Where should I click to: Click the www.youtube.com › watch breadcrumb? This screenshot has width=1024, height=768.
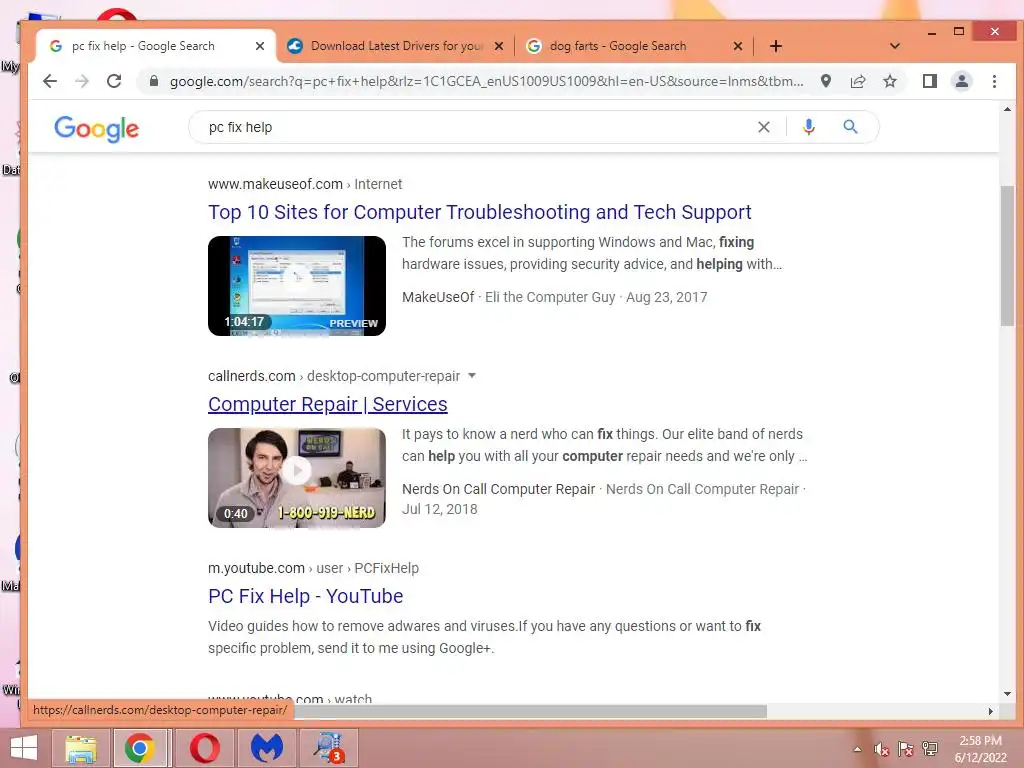click(x=290, y=698)
